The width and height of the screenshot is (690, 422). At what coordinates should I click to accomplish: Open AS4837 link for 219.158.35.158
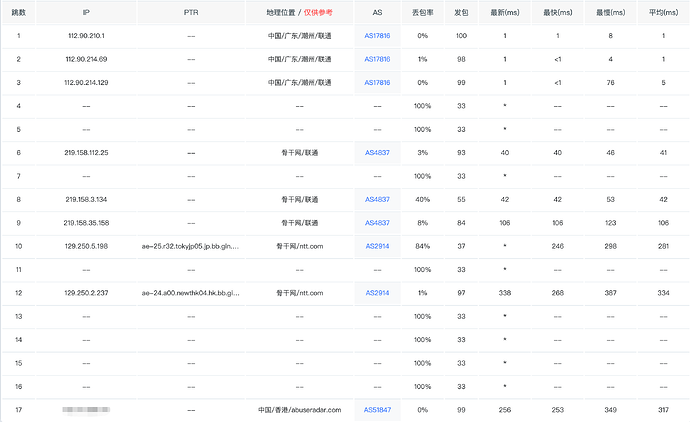point(377,223)
